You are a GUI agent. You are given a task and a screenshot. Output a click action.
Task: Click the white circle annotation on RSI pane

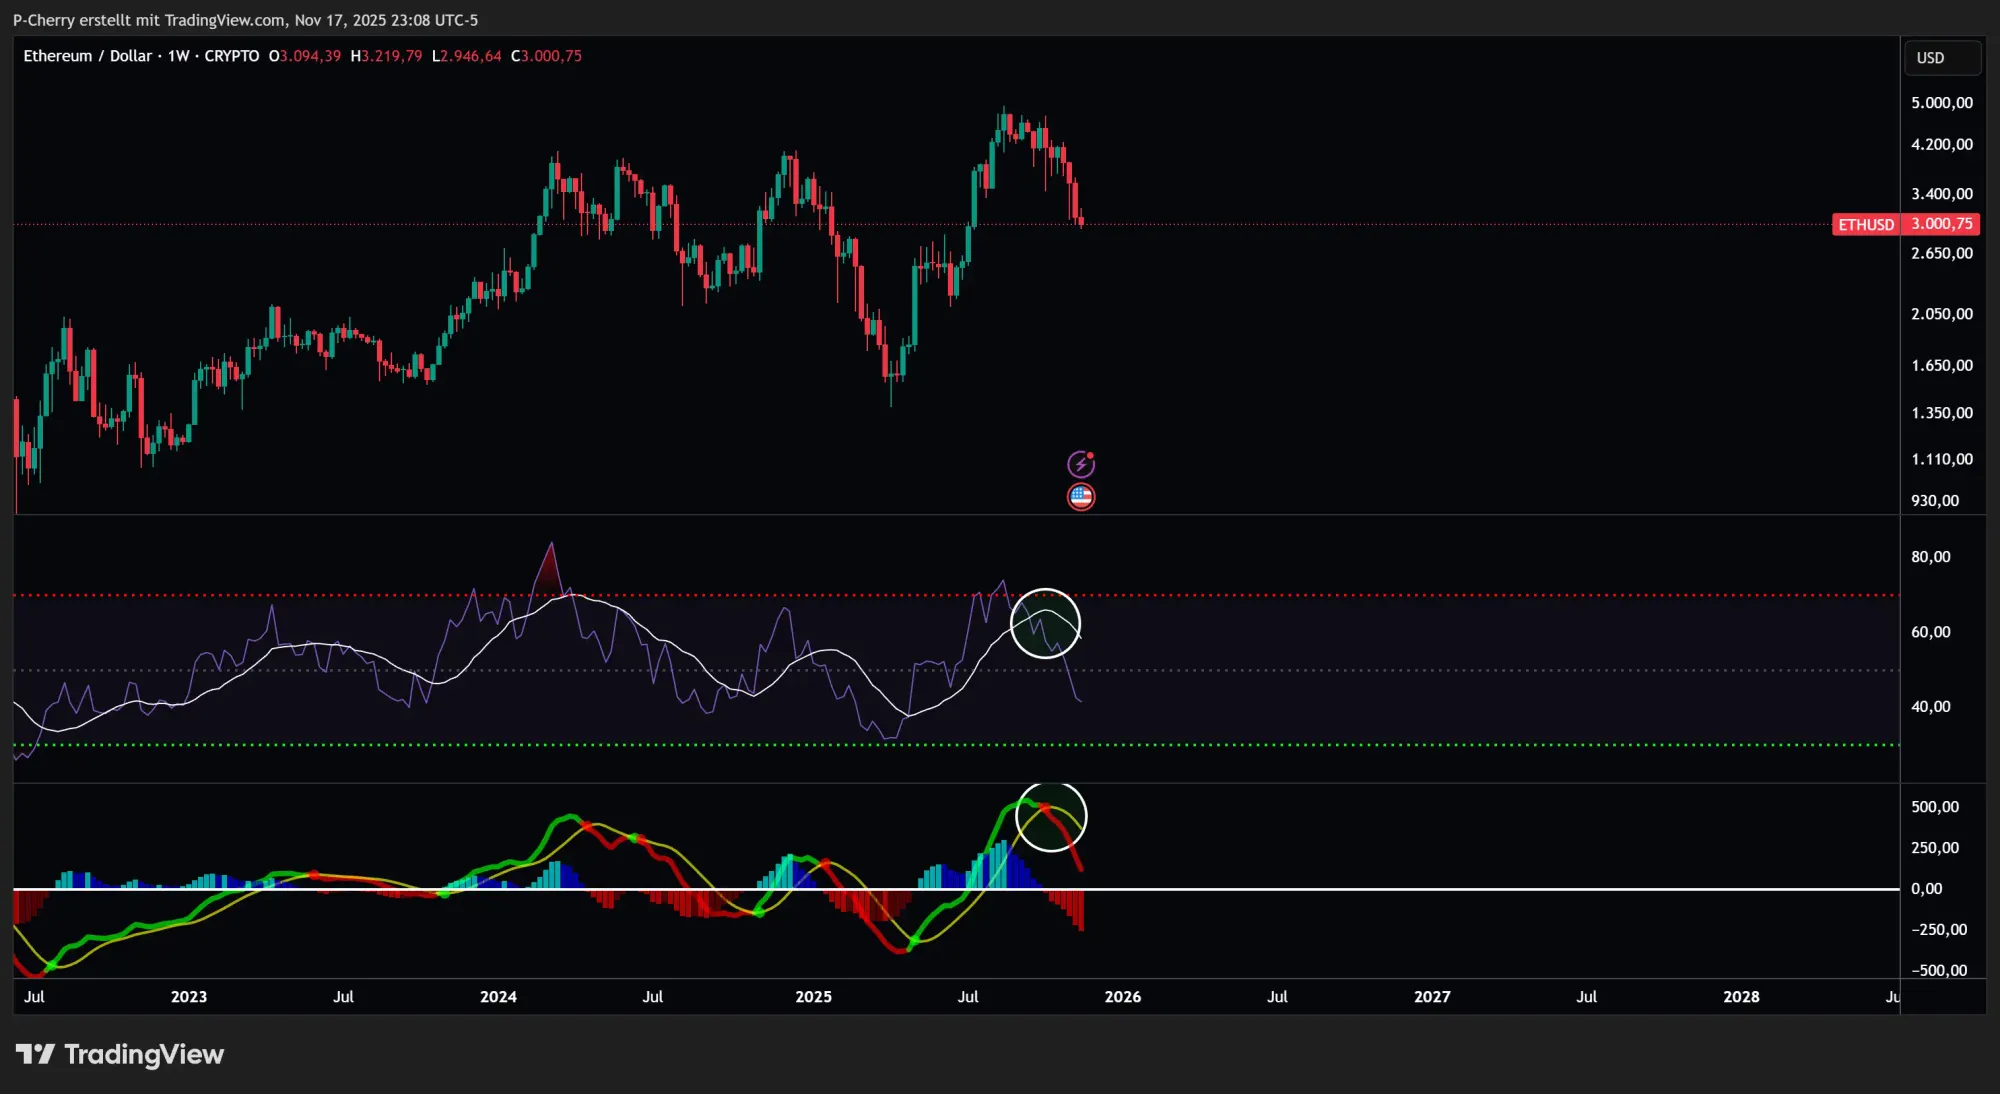point(1046,623)
